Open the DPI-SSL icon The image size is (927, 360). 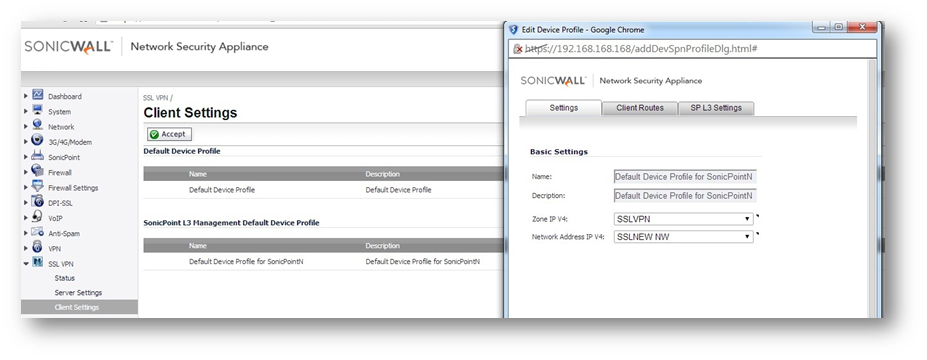[x=37, y=202]
